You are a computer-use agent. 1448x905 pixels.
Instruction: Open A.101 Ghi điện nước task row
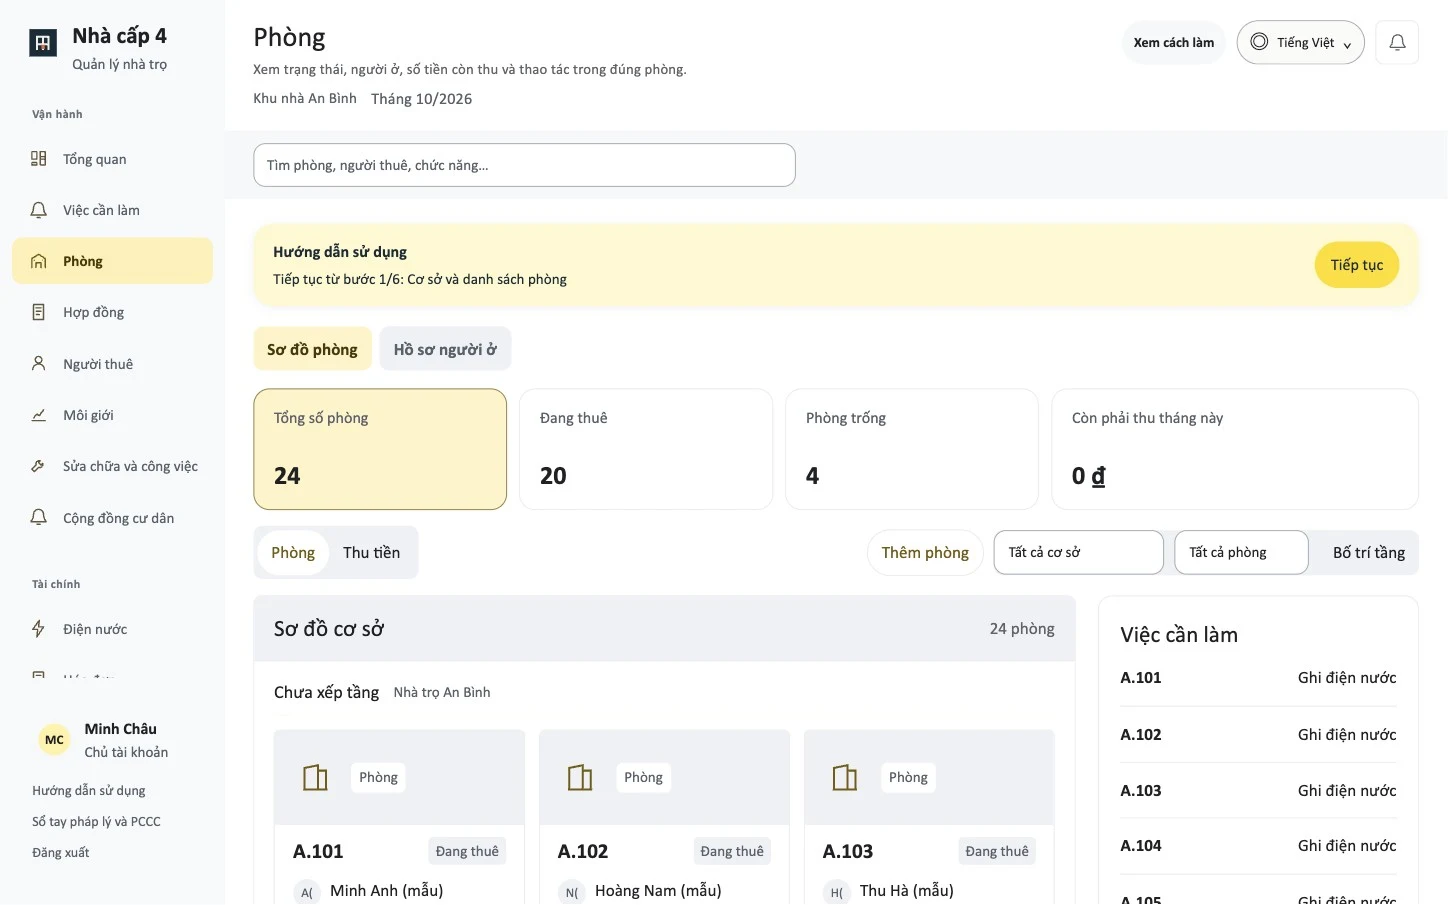[1258, 678]
